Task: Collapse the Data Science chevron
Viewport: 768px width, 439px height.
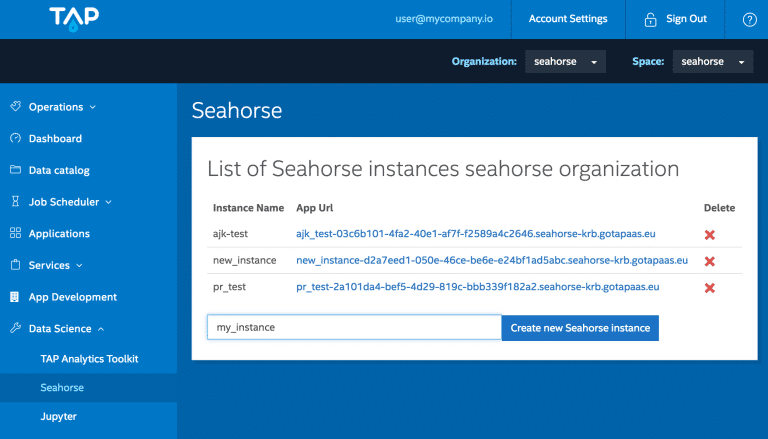Action: point(101,329)
